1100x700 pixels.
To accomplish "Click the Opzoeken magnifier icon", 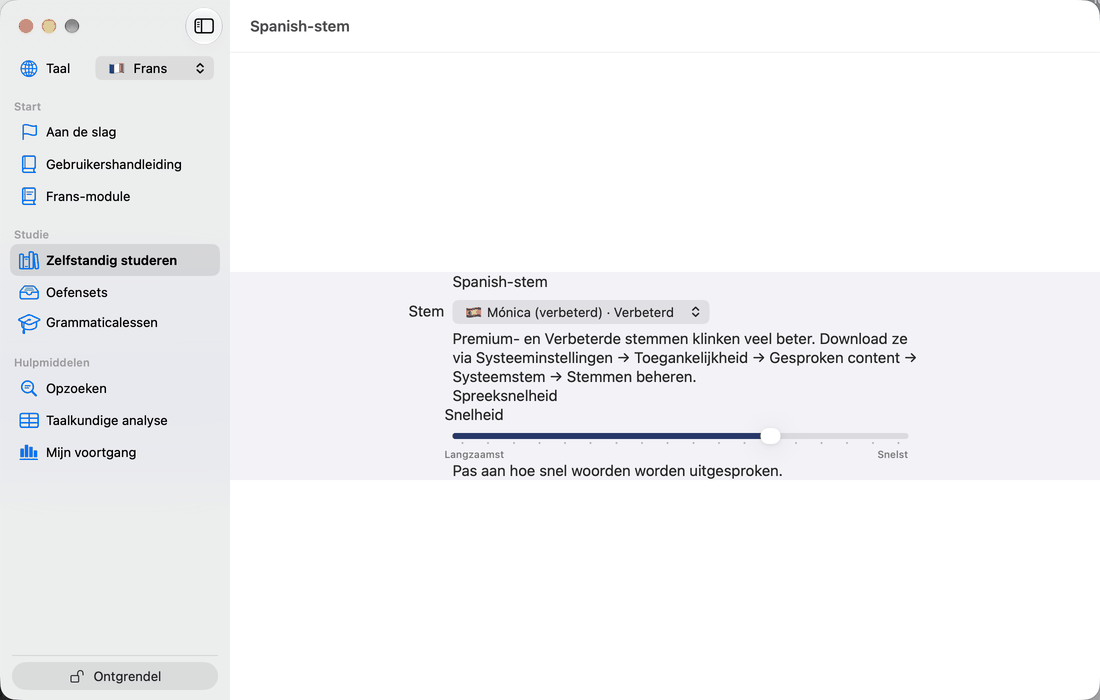I will coord(29,388).
